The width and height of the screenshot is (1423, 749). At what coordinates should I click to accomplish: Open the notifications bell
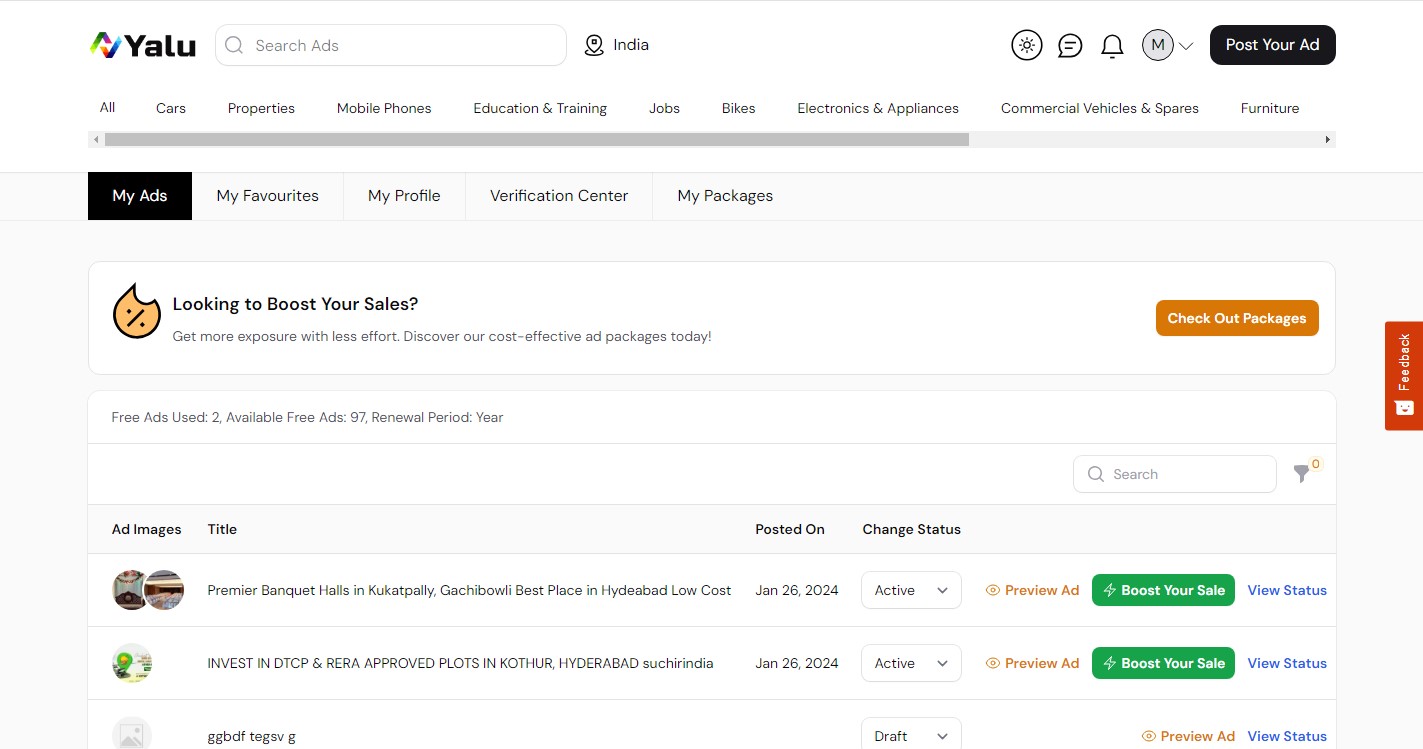pyautogui.click(x=1112, y=46)
